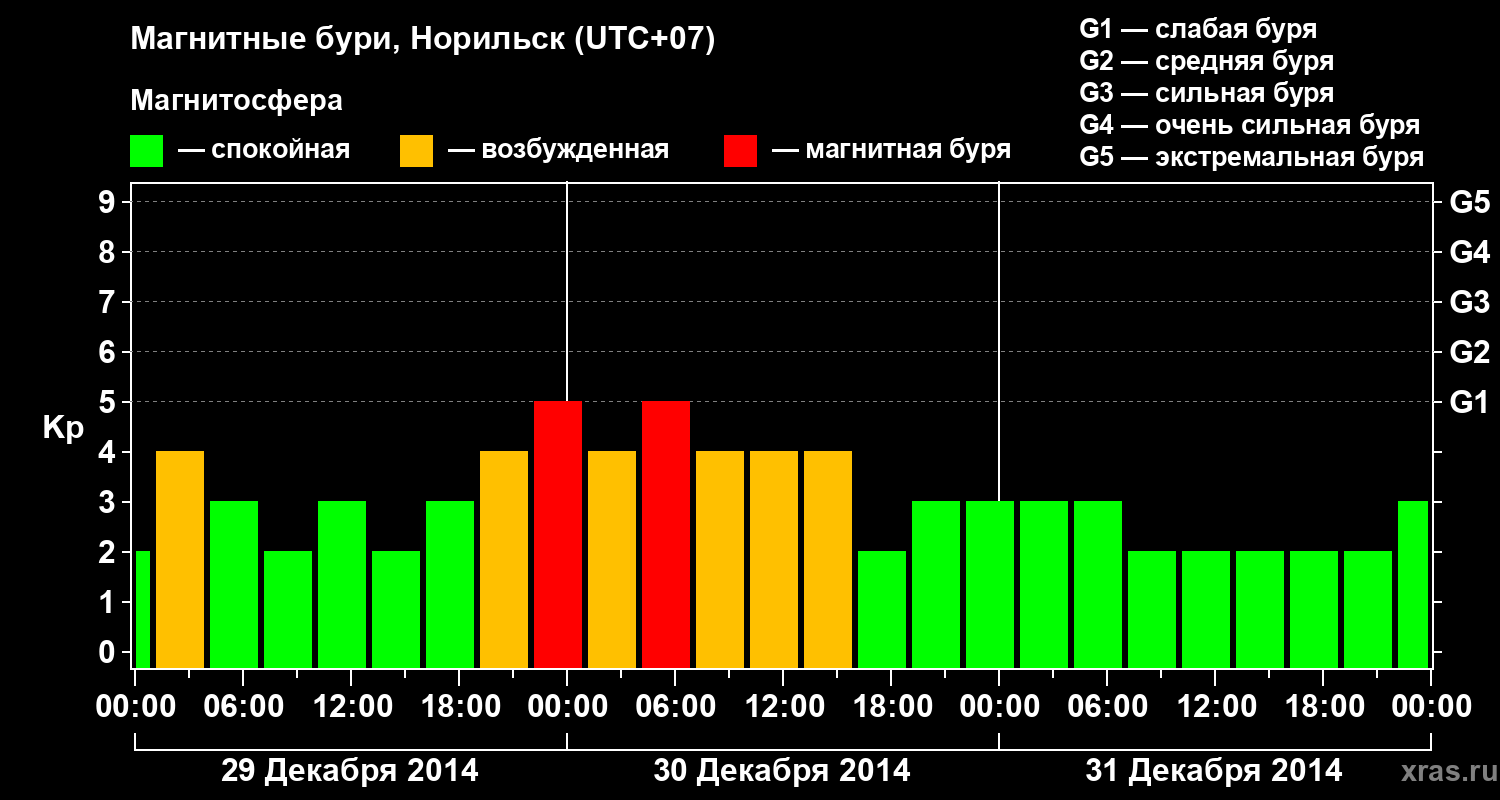The image size is (1500, 800).
Task: Click the 12:00 time label under 29 December
Action: 351,707
